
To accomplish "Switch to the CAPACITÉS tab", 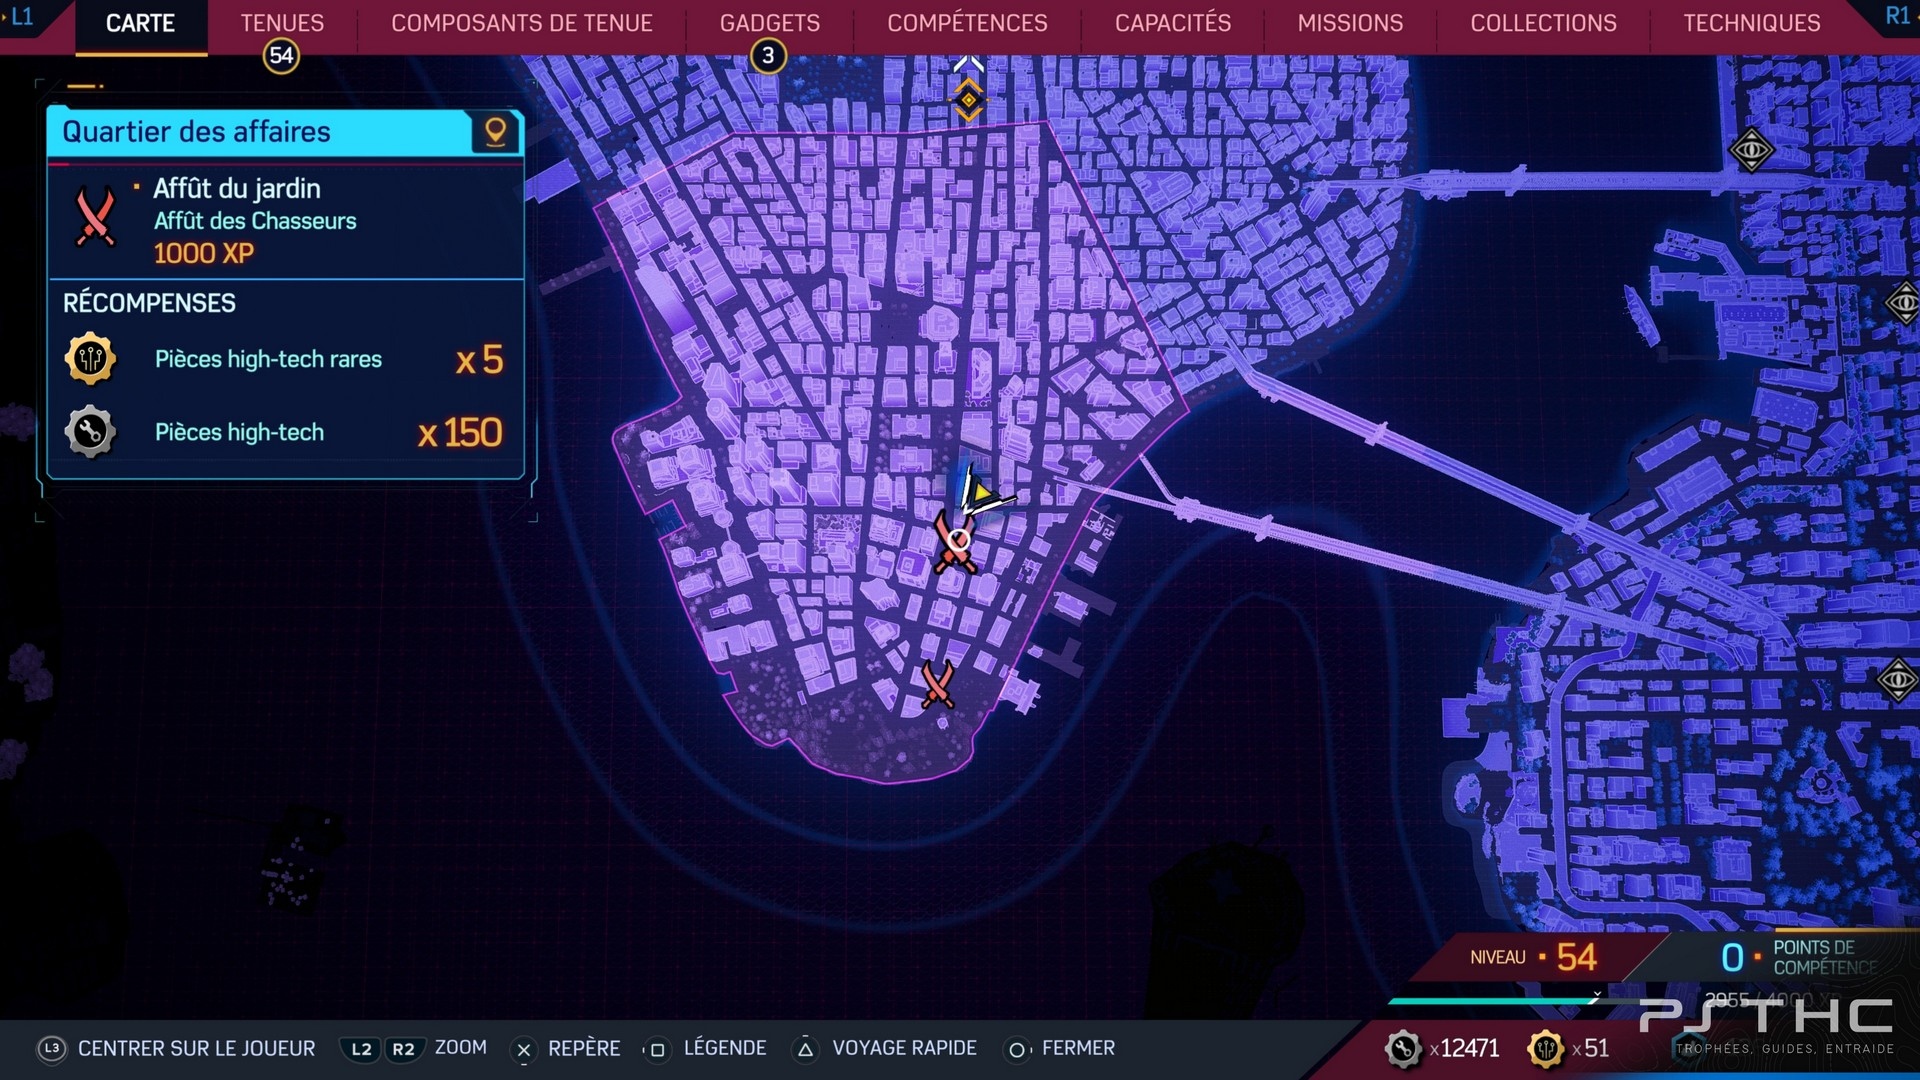I will click(1172, 23).
